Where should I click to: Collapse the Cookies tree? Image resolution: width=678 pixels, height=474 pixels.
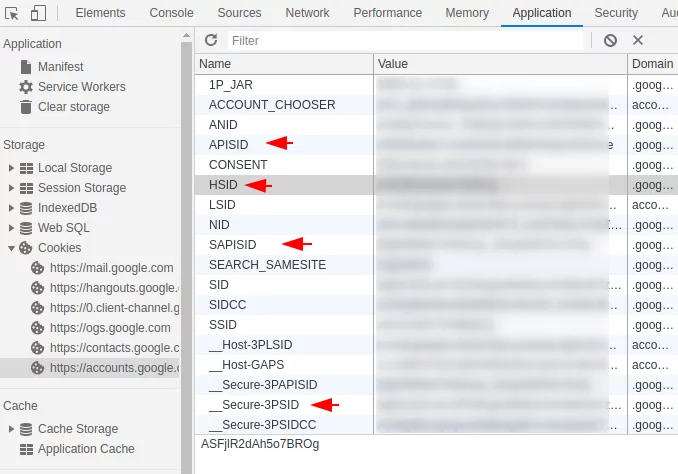(11, 248)
